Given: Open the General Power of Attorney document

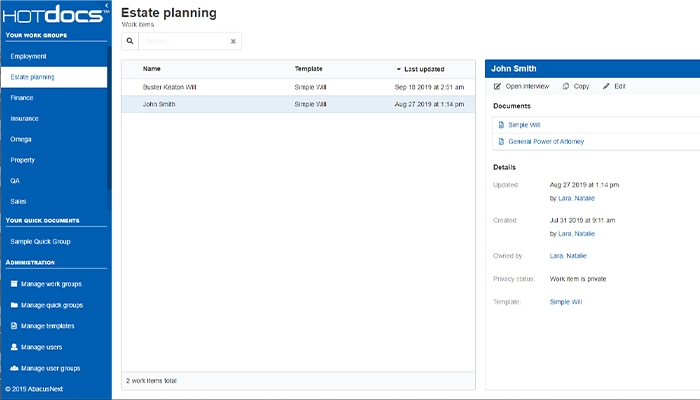Looking at the screenshot, I should tap(546, 142).
